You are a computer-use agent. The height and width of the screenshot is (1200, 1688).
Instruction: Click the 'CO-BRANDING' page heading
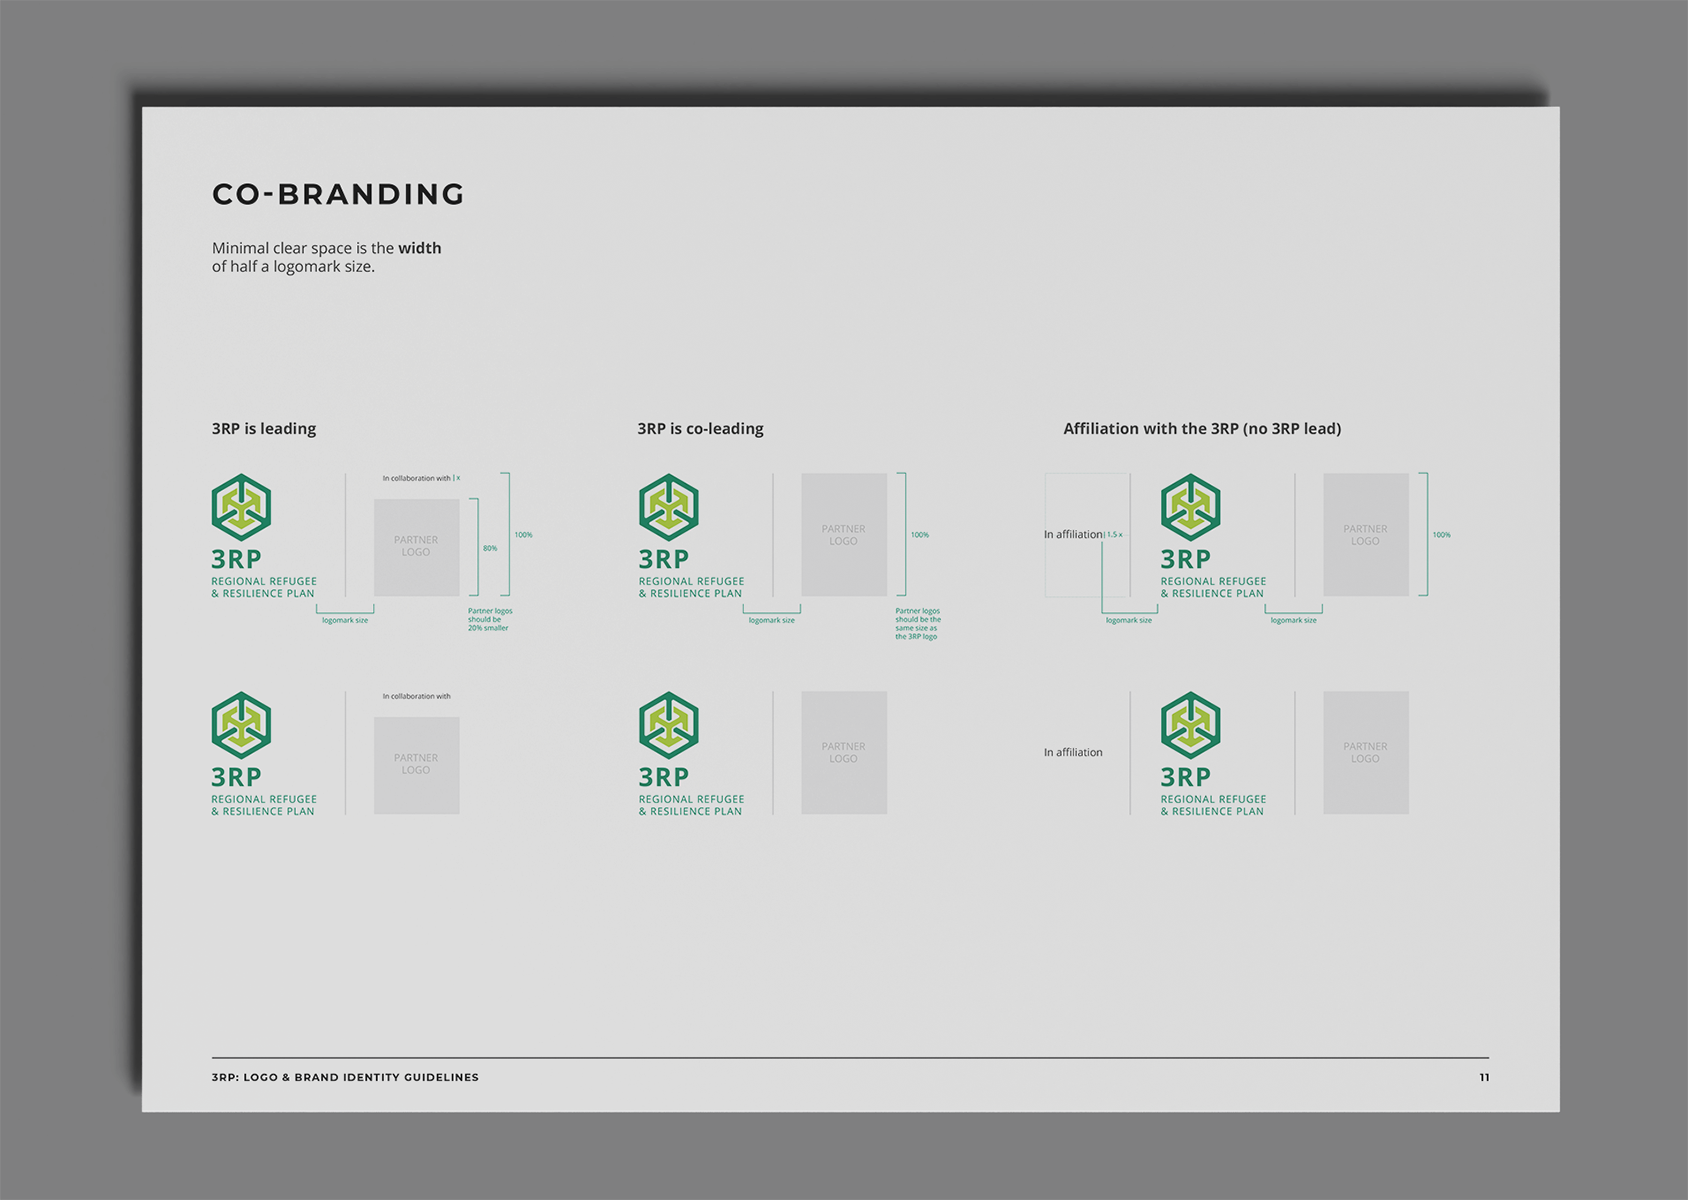pos(338,194)
